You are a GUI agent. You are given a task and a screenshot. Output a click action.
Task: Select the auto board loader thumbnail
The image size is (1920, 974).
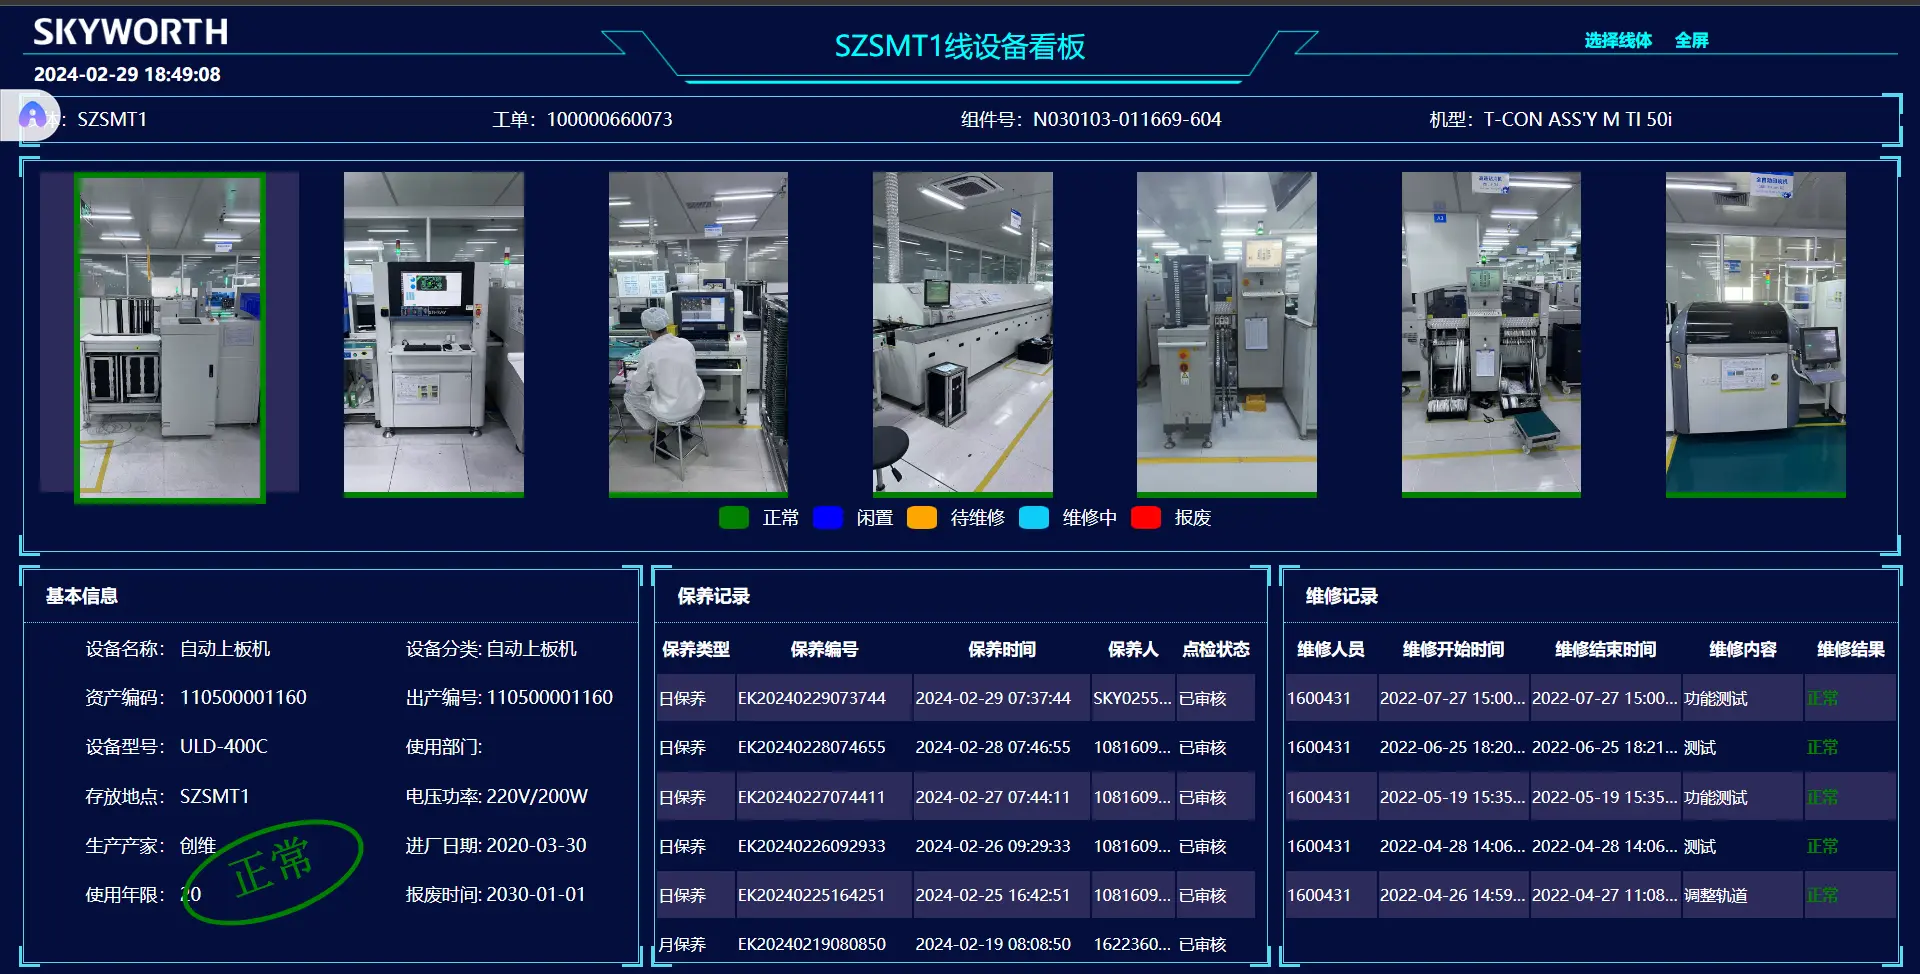[x=170, y=336]
